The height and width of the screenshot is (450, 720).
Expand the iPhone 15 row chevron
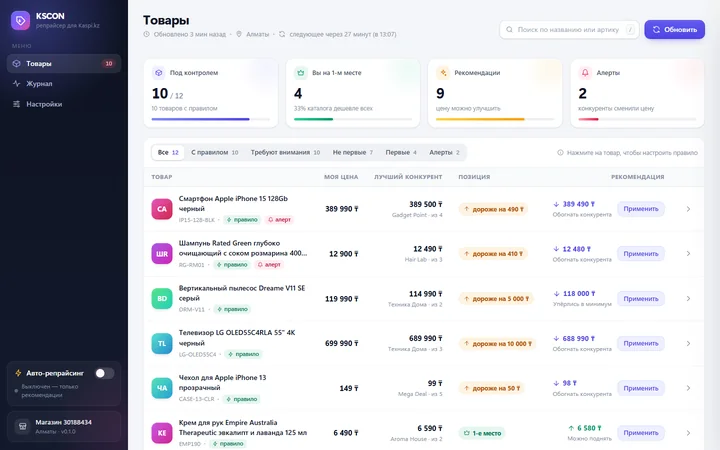(688, 209)
